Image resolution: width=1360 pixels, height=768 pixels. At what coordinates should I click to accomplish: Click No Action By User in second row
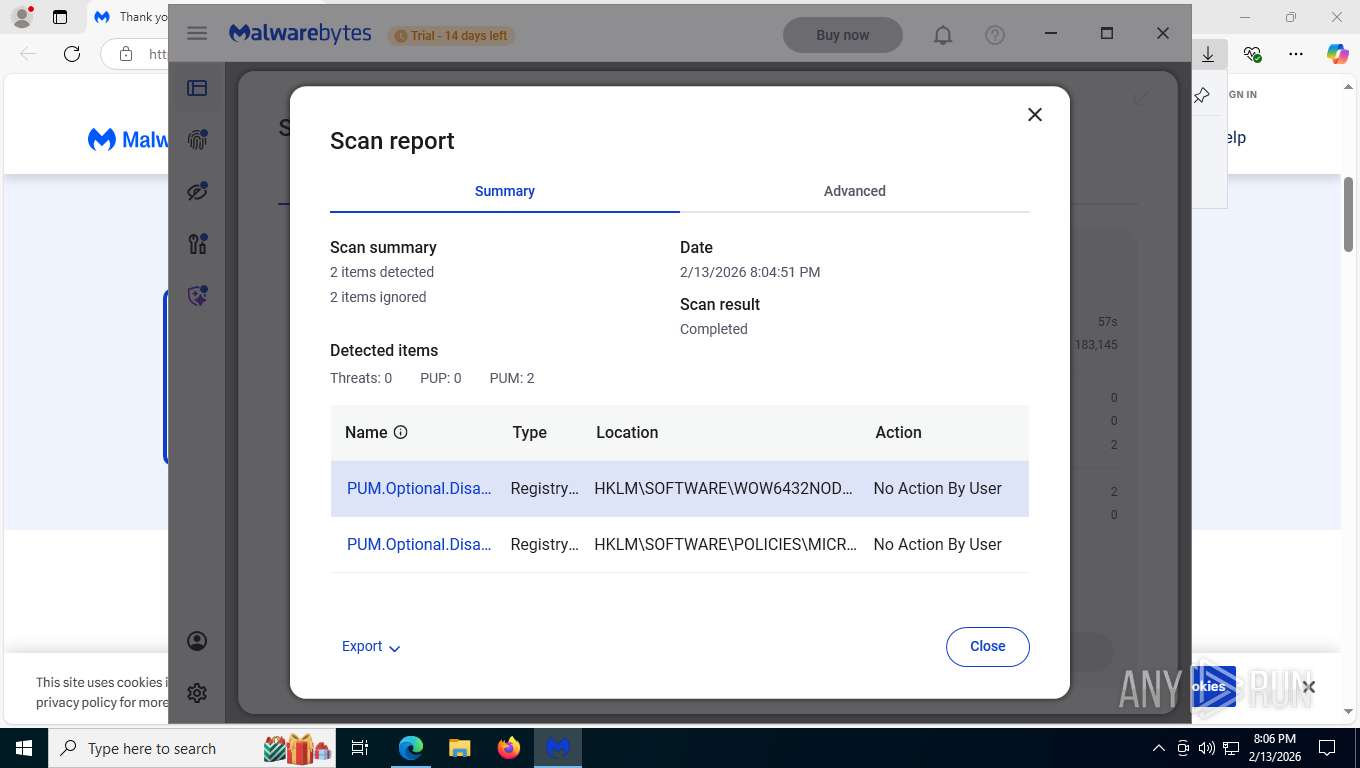pyautogui.click(x=937, y=544)
